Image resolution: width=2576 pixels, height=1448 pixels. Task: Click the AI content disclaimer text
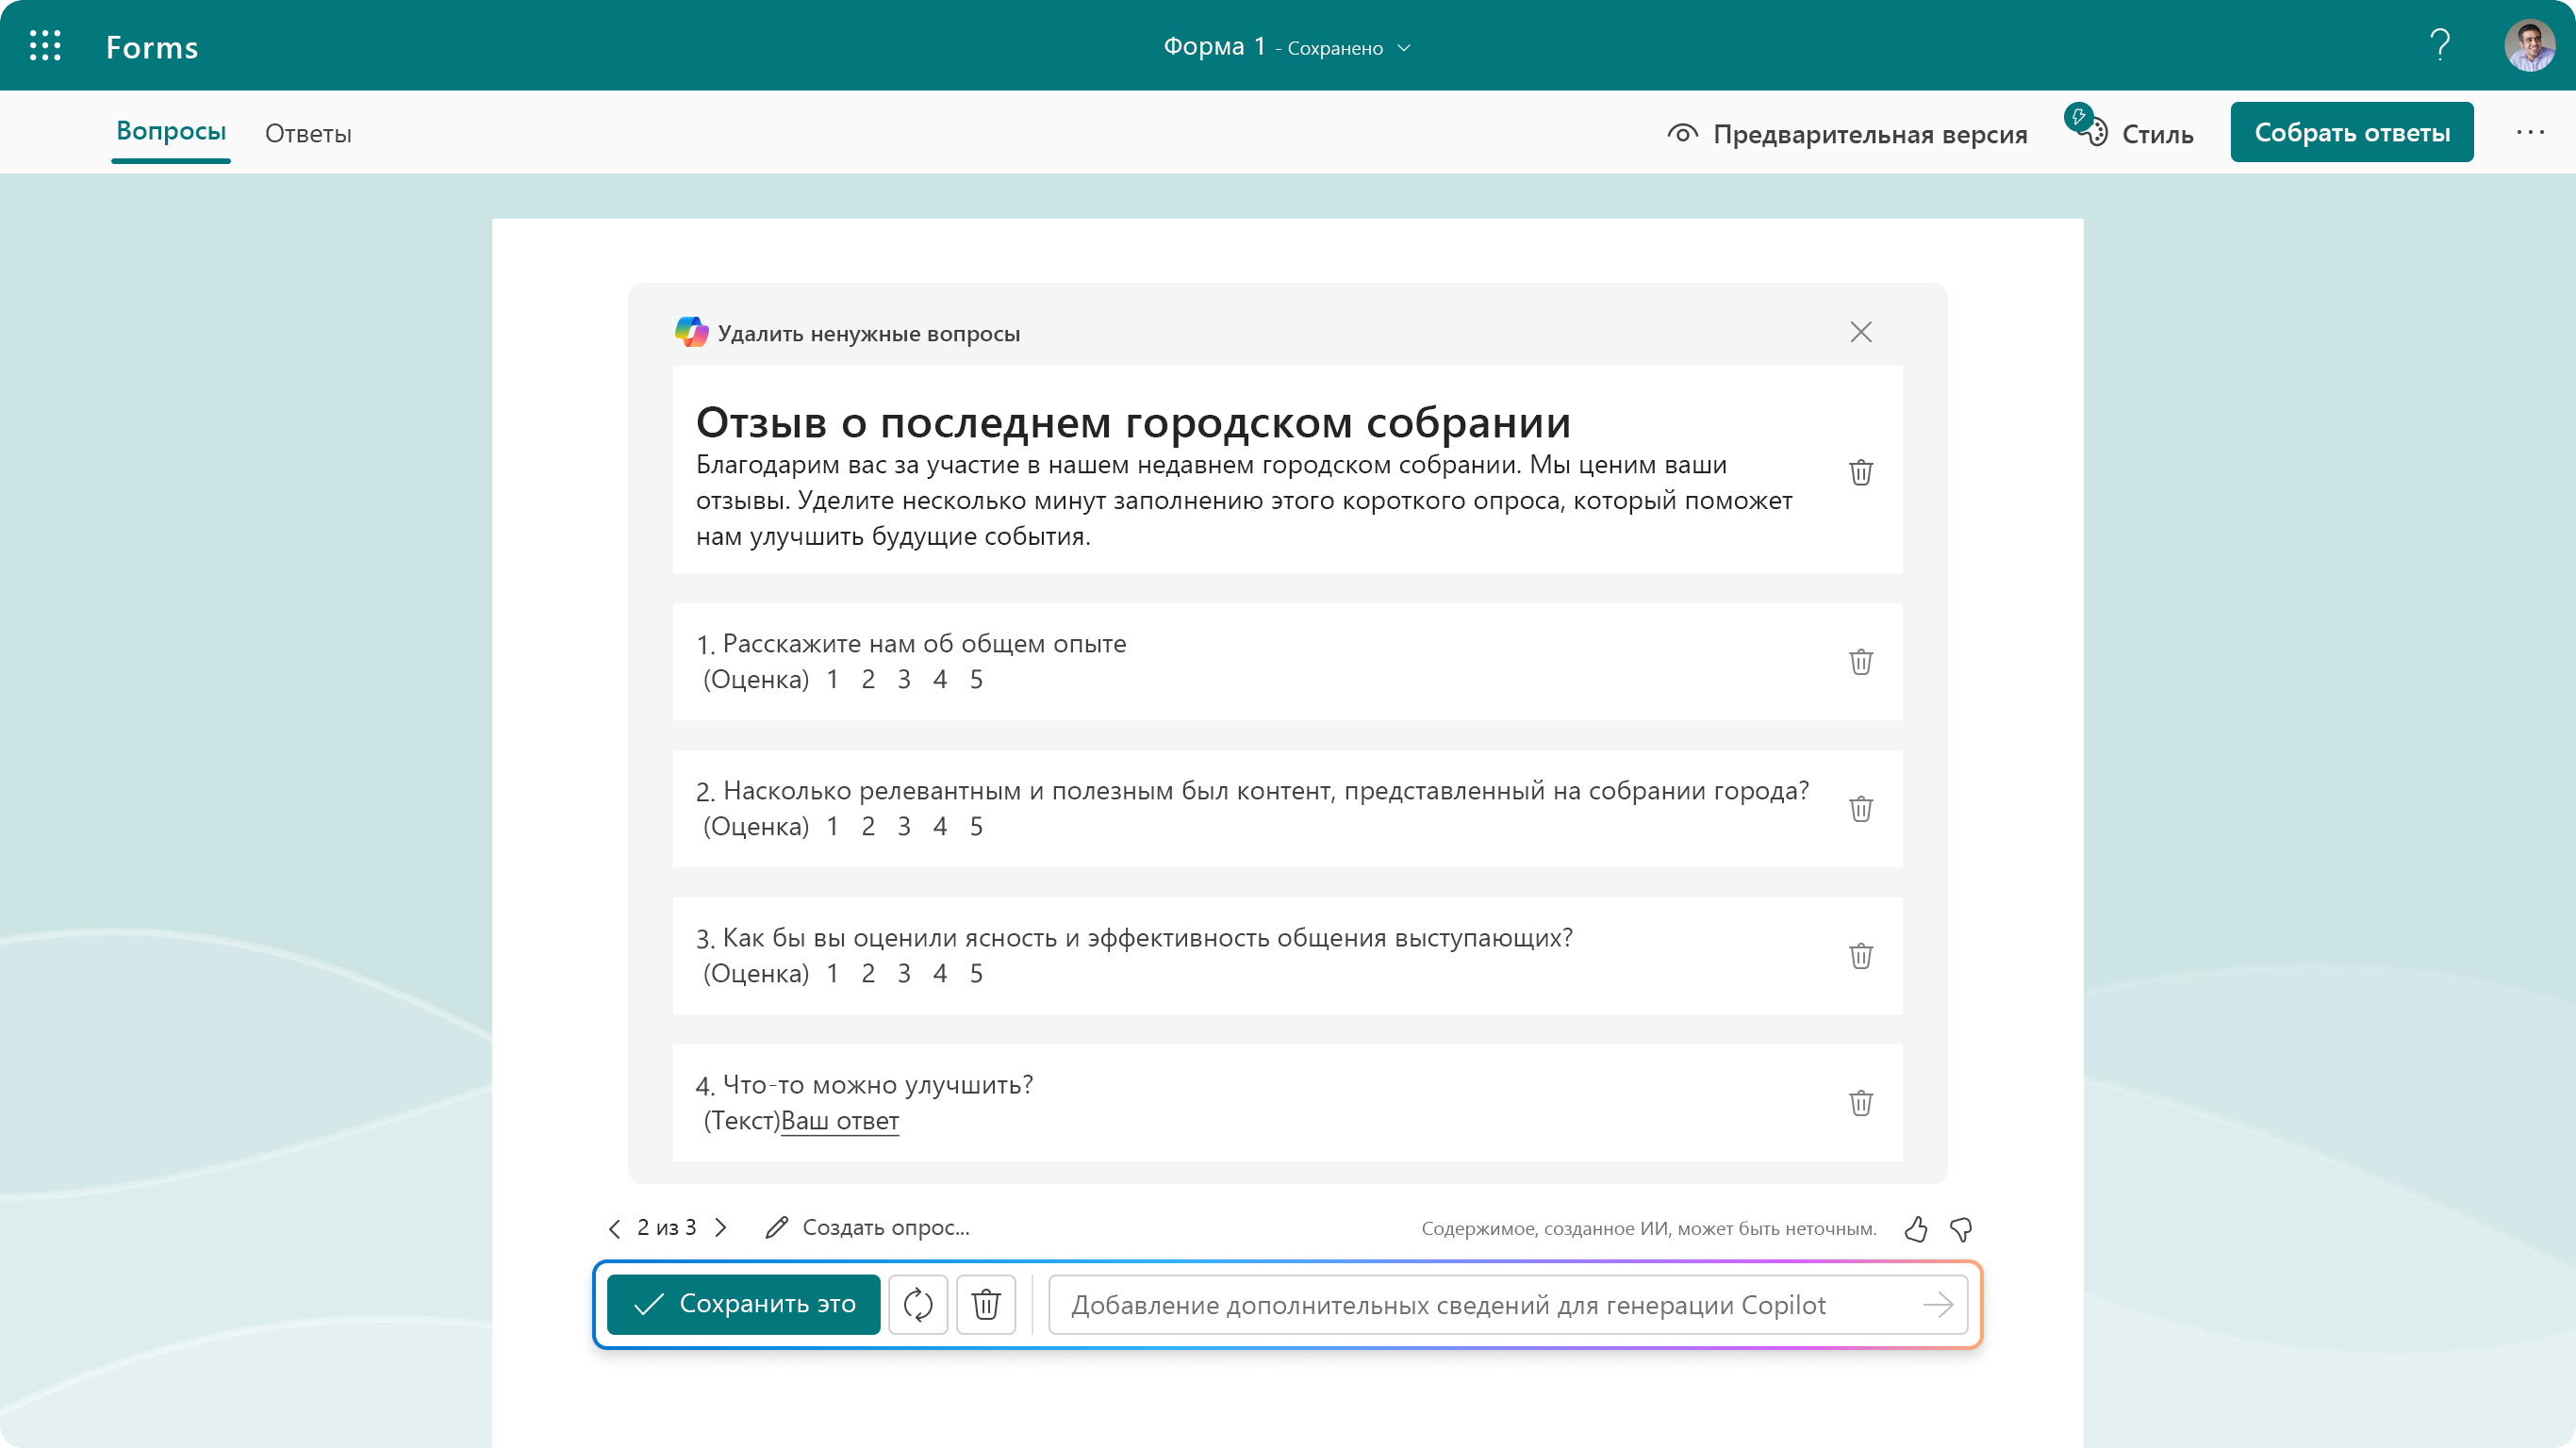pos(1649,1229)
